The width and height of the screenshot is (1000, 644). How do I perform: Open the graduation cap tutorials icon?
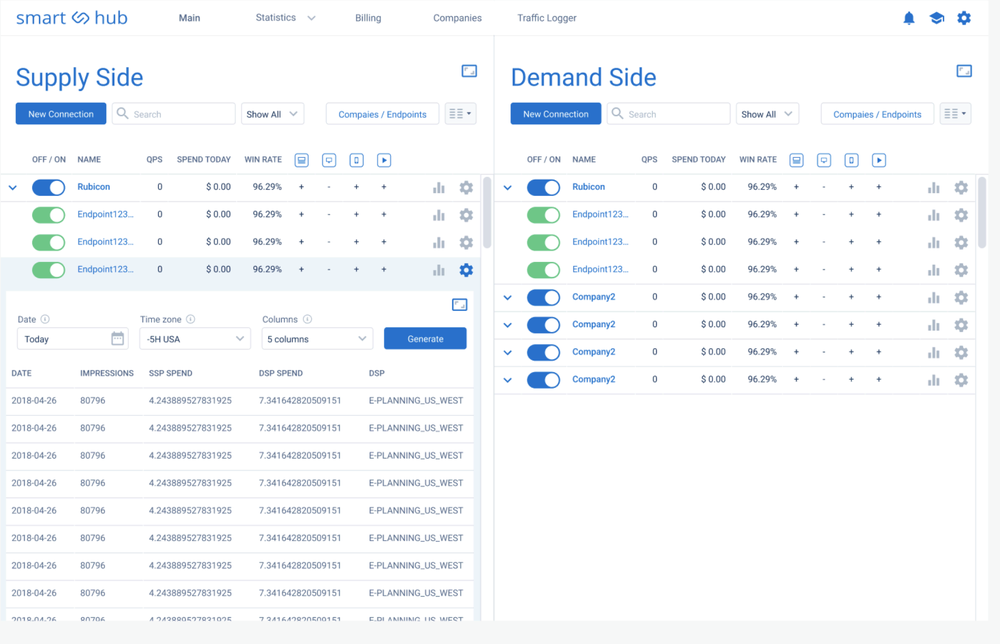936,18
